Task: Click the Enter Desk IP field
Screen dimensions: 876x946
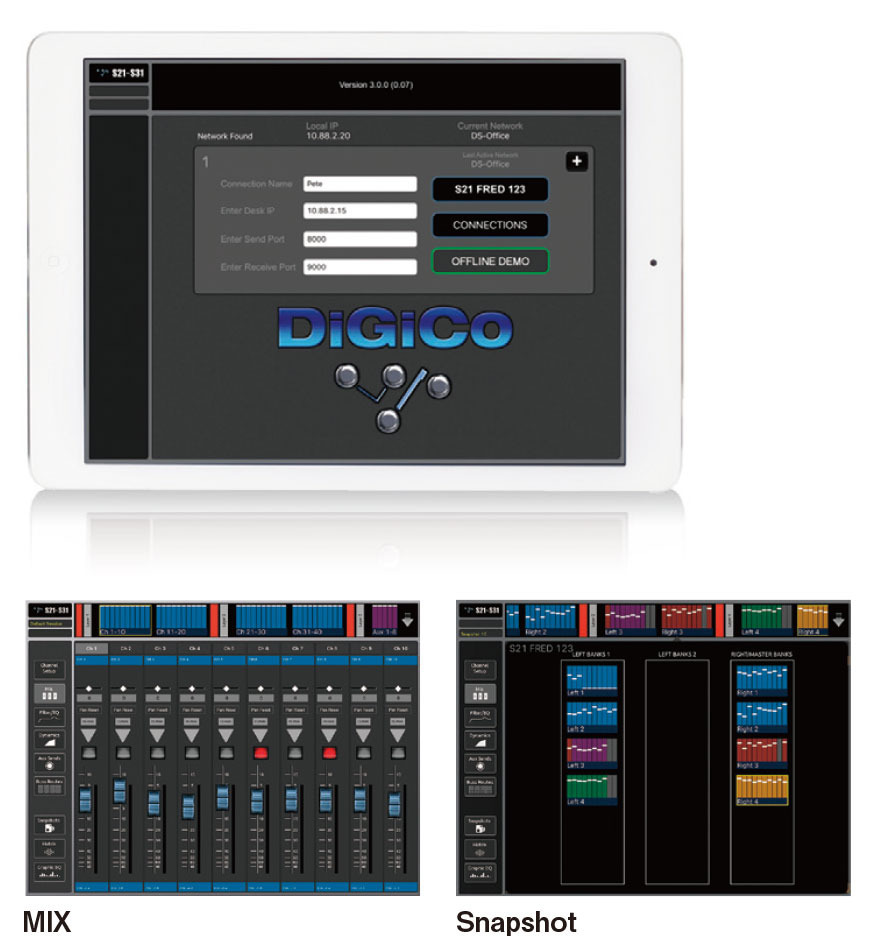Action: tap(360, 211)
